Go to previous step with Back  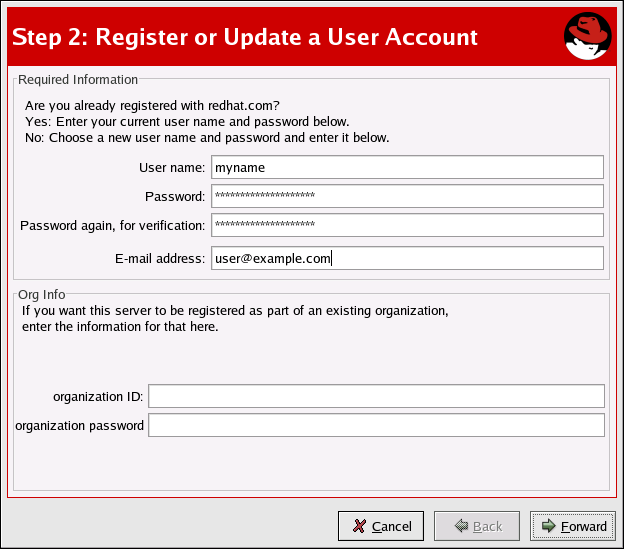pos(476,526)
